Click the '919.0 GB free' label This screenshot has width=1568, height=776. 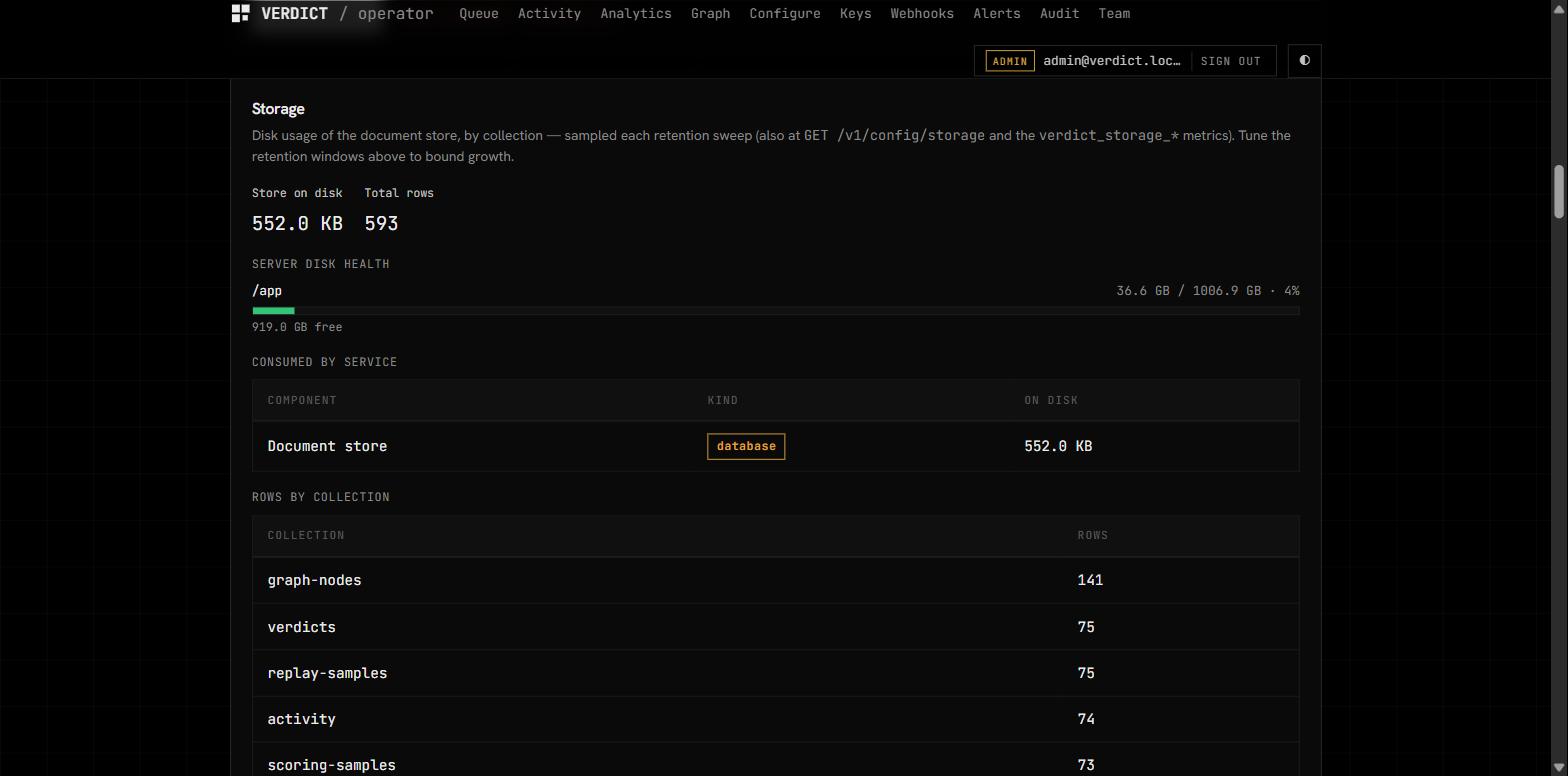297,327
